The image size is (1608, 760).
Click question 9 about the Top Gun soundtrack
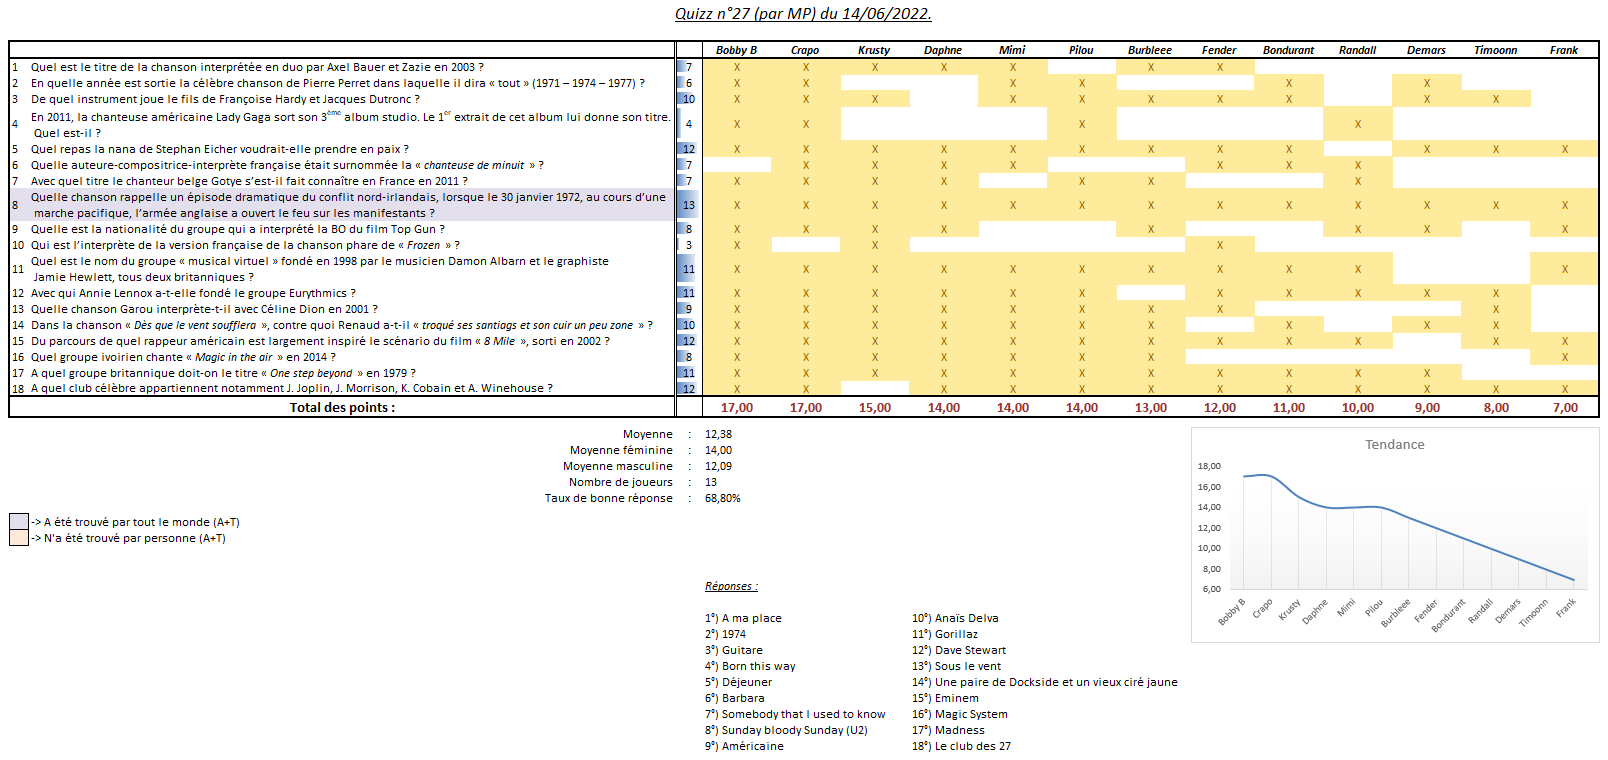click(x=238, y=229)
